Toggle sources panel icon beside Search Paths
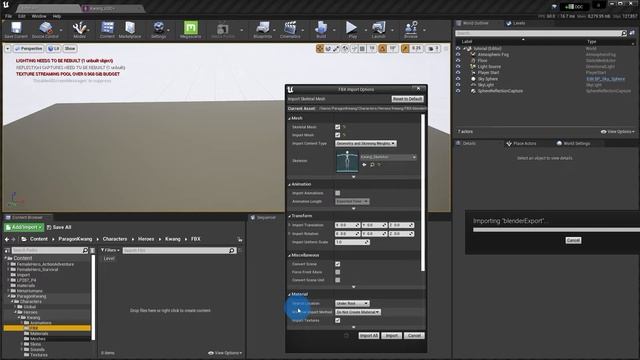Image resolution: width=640 pixels, height=360 pixels. pos(7,250)
